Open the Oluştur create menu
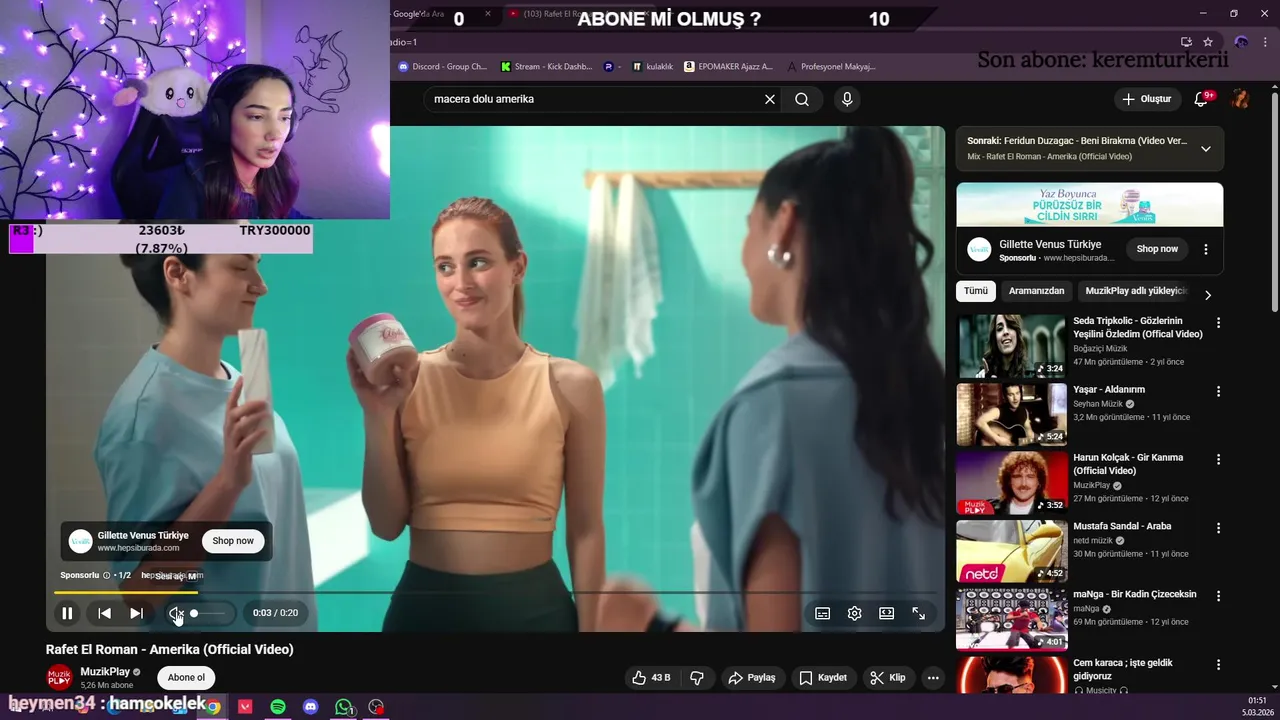The height and width of the screenshot is (720, 1280). click(x=1147, y=99)
